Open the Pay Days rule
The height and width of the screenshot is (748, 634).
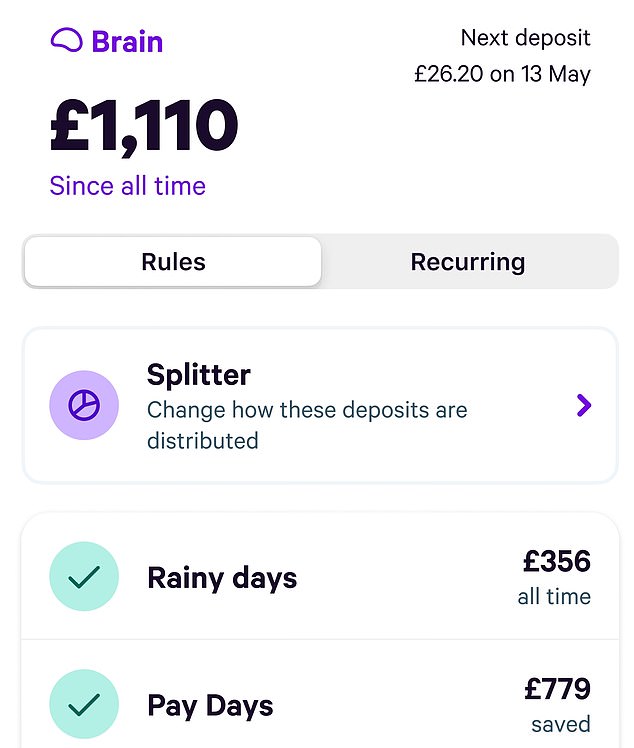tap(210, 706)
